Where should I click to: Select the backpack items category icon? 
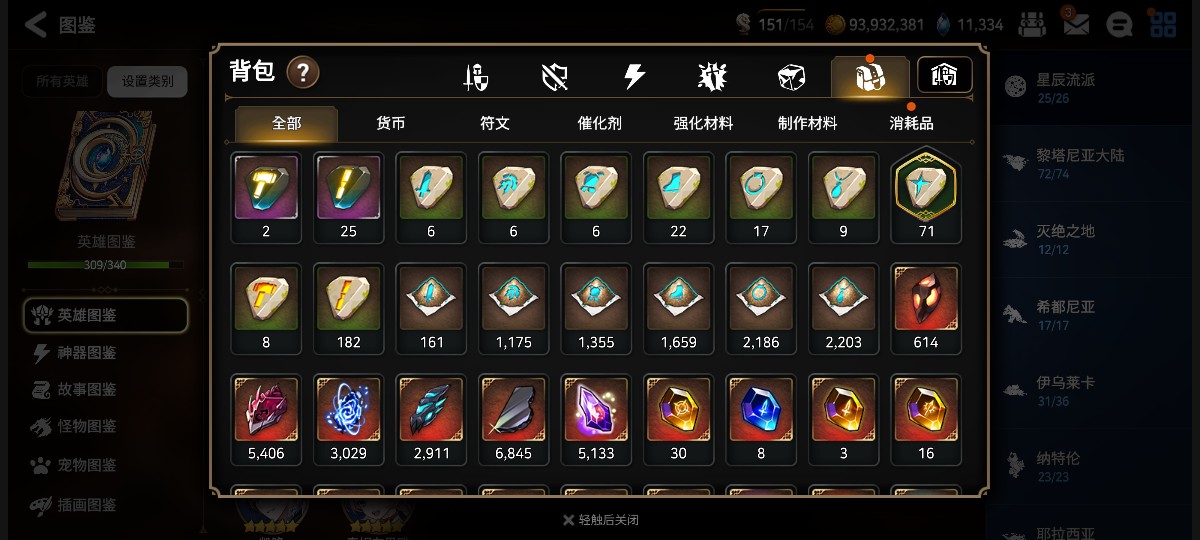coord(870,77)
